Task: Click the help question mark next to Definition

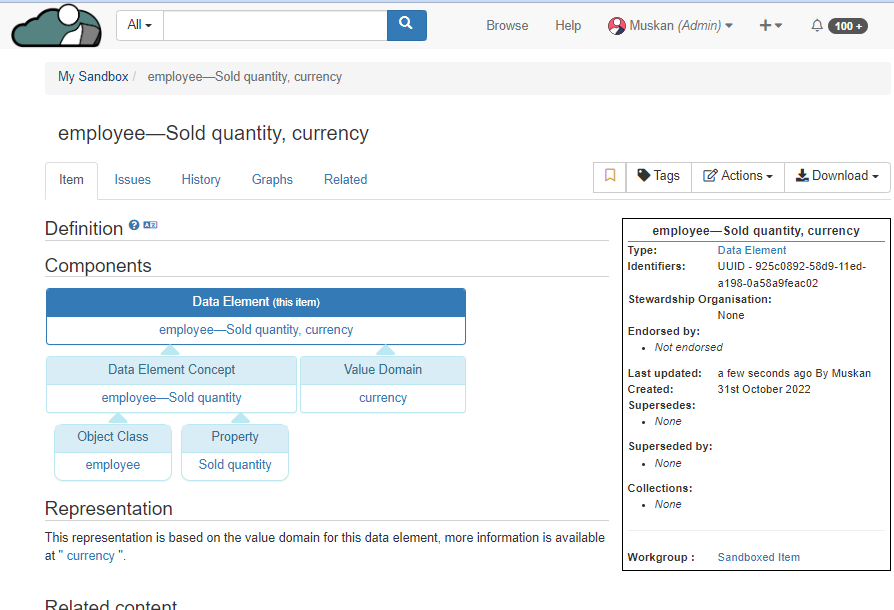Action: click(134, 226)
